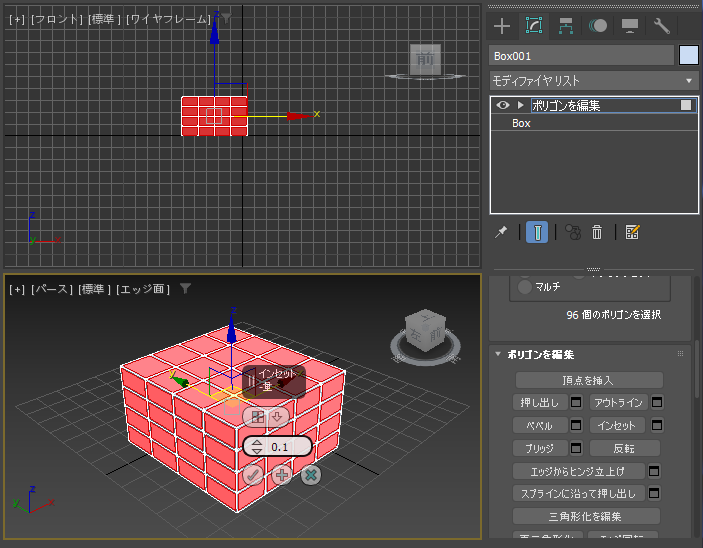Screen dimensions: 703x548
Task: Open settings box next to エッジからヒンジ立上げ
Action: (x=654, y=471)
